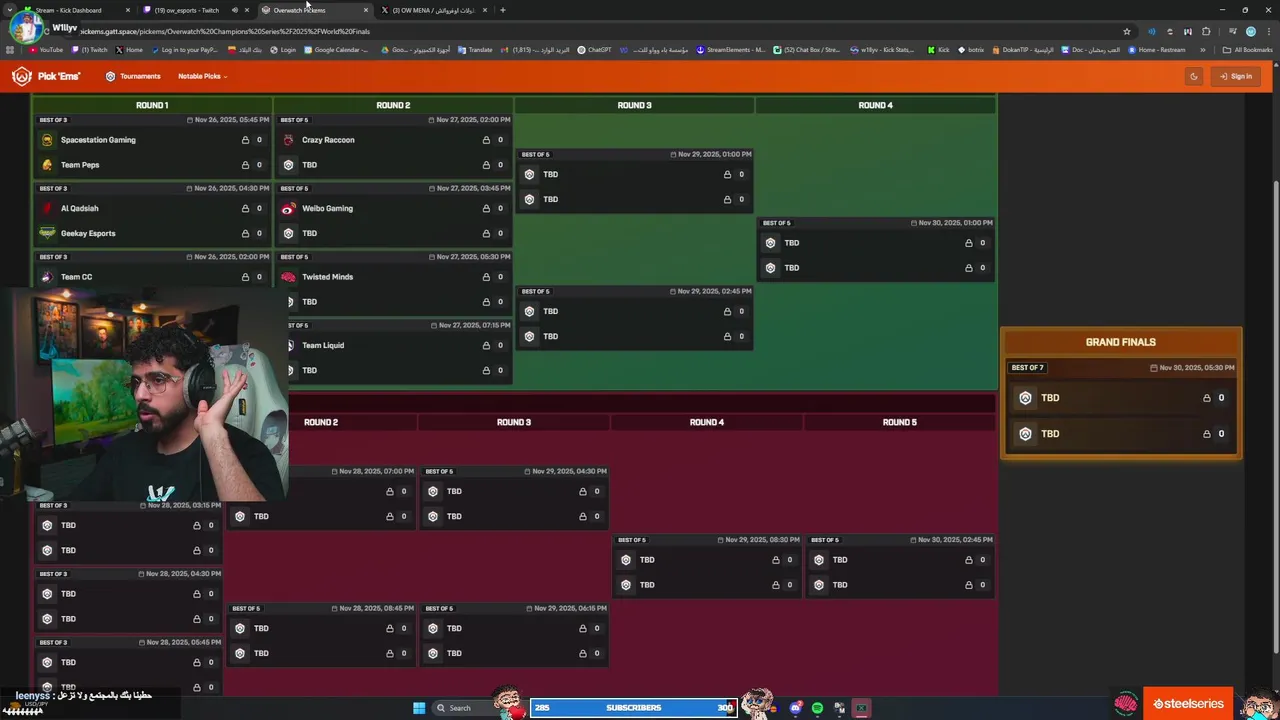The image size is (1280, 720).
Task: Click lock icon on second Grand Finals TBD
Action: point(1206,434)
